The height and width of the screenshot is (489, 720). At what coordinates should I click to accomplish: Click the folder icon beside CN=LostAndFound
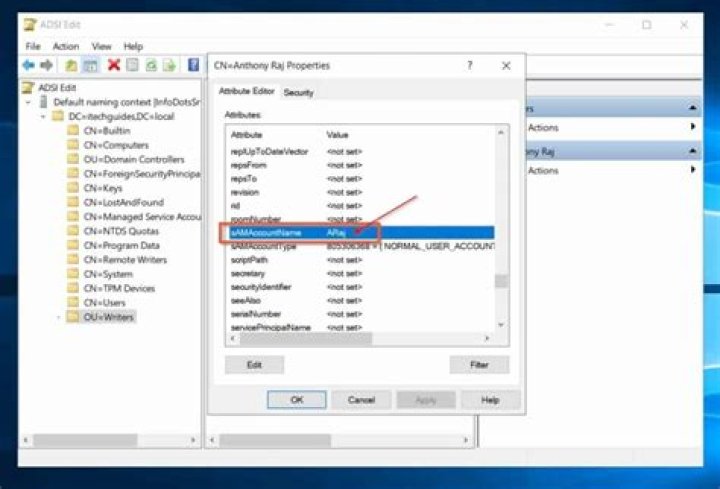(x=73, y=202)
